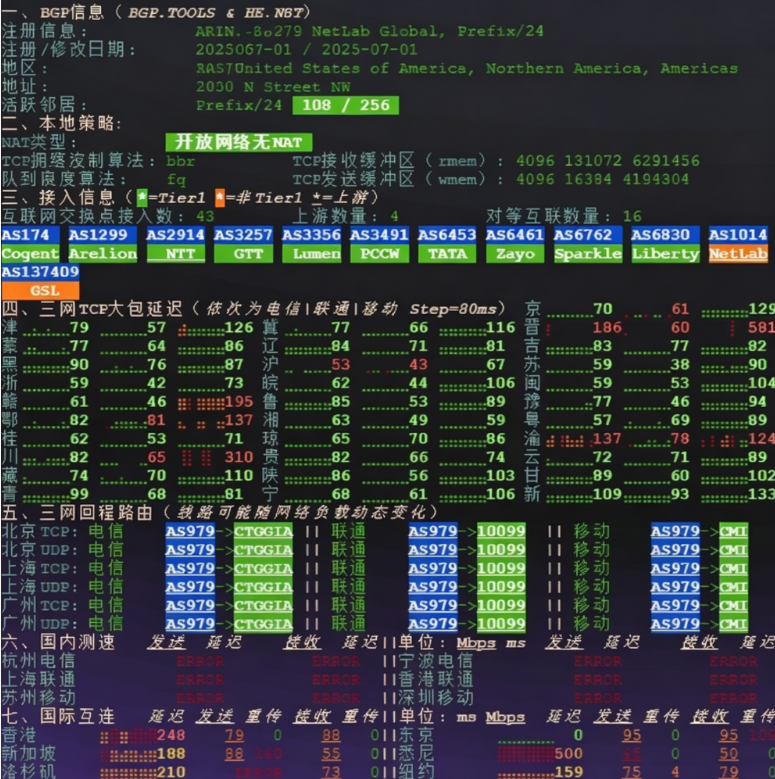Click the orange AS1014 NetLab badge

click(x=738, y=244)
